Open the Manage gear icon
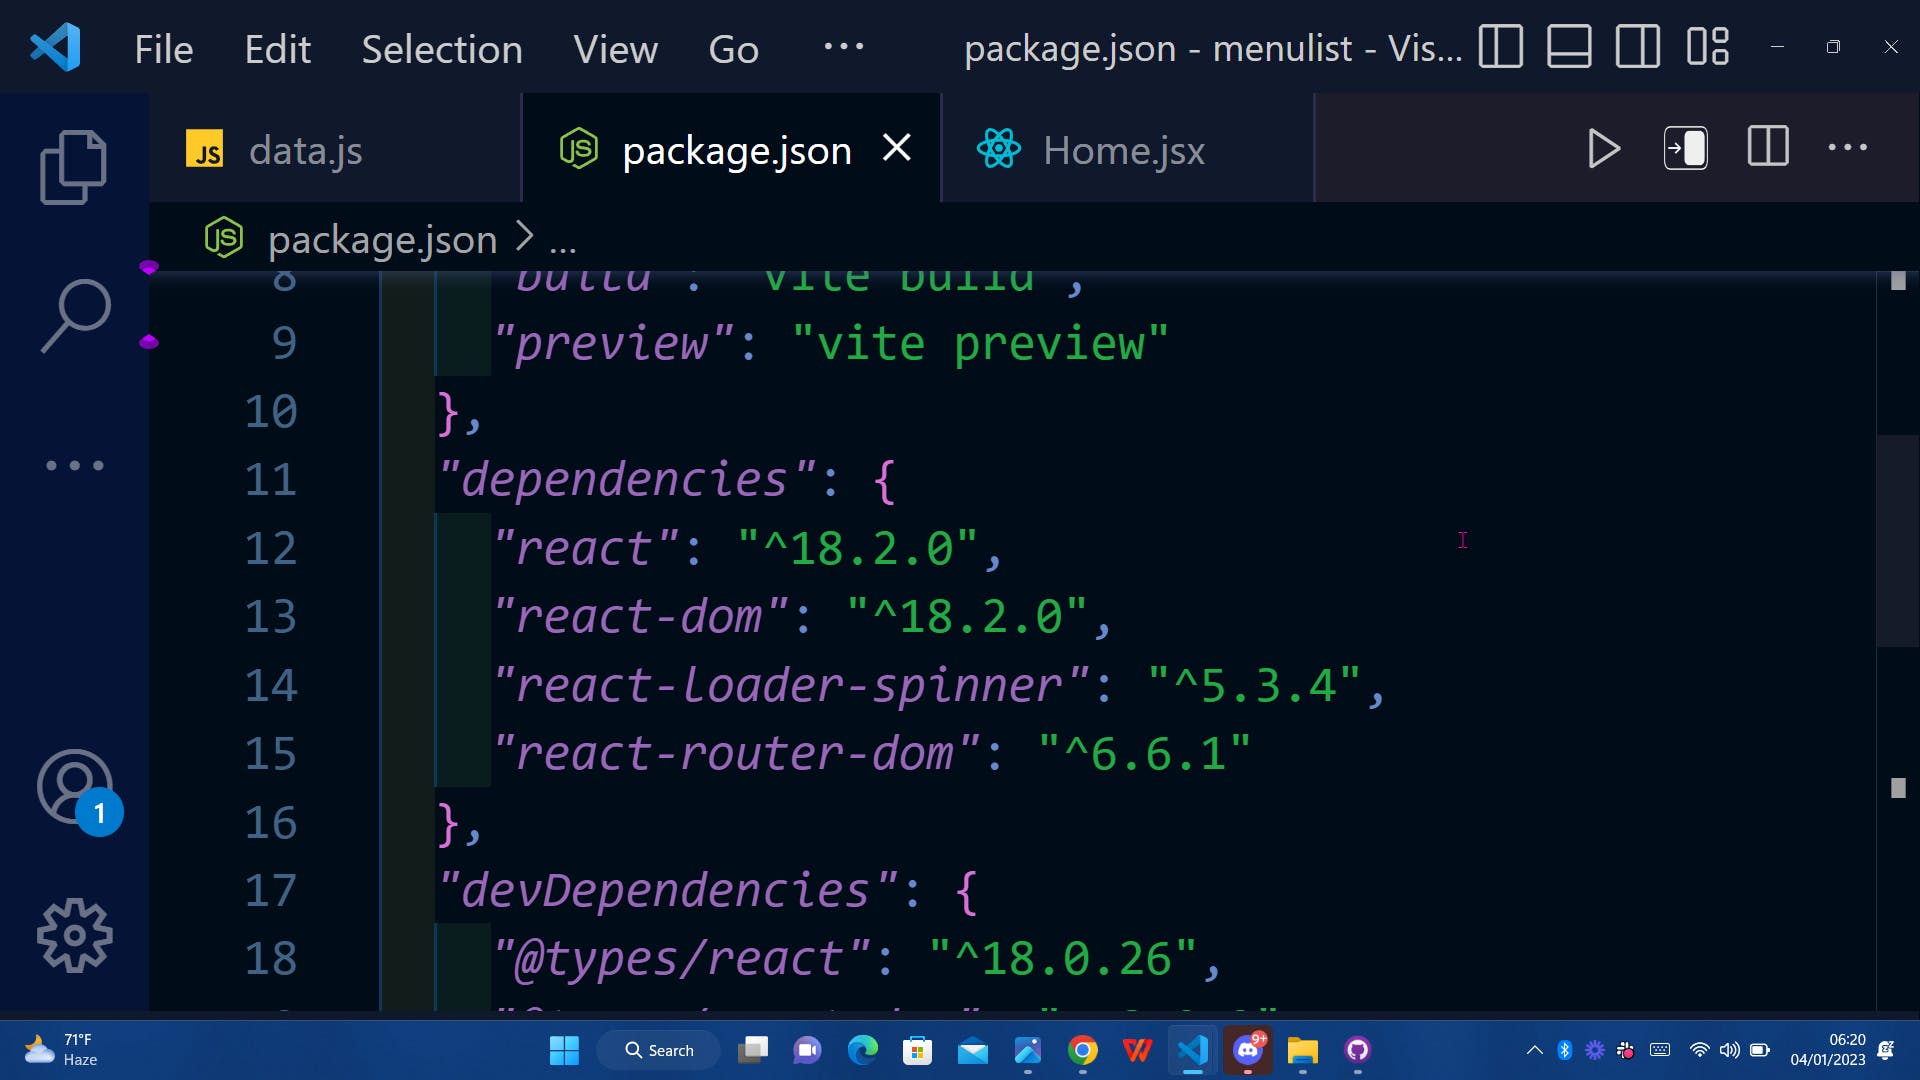 point(74,935)
